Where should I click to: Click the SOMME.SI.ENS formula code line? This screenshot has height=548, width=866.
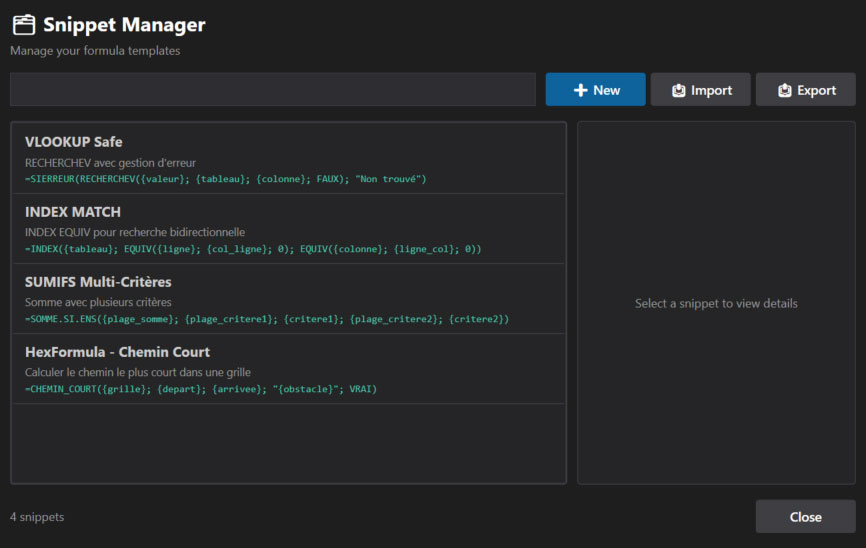(x=267, y=319)
